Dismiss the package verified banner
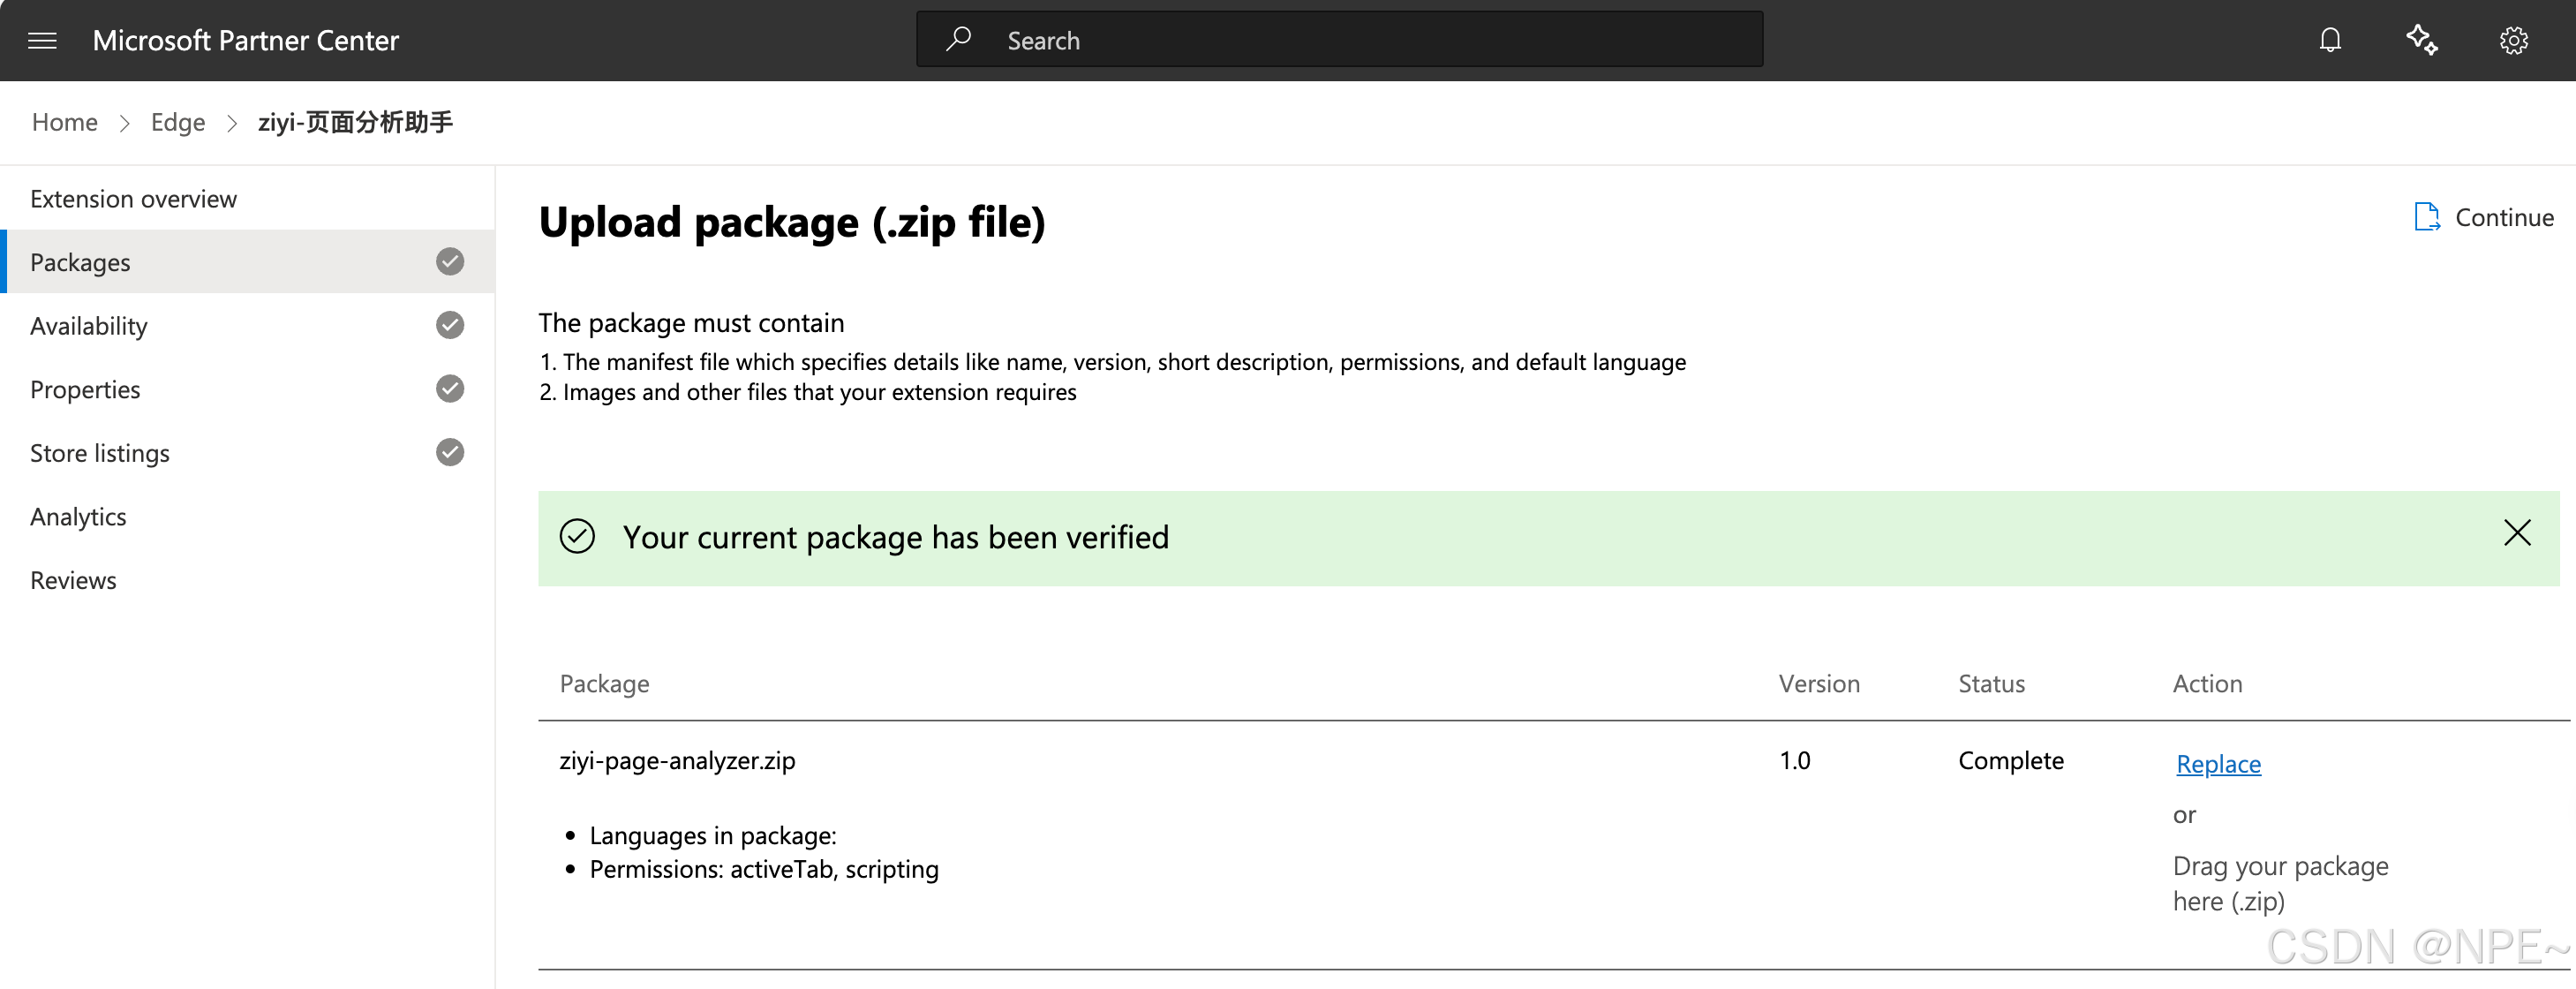Screen dimensions: 2576x989 coord(2516,533)
